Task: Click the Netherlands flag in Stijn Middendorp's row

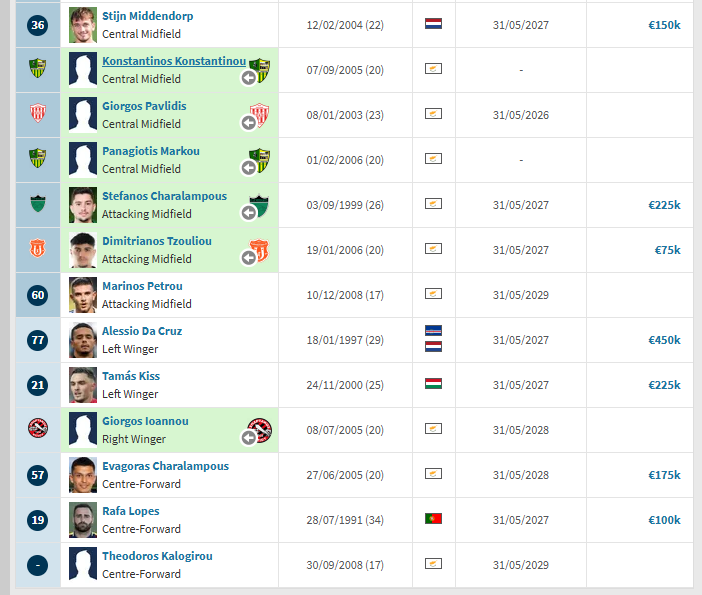Action: [x=433, y=23]
